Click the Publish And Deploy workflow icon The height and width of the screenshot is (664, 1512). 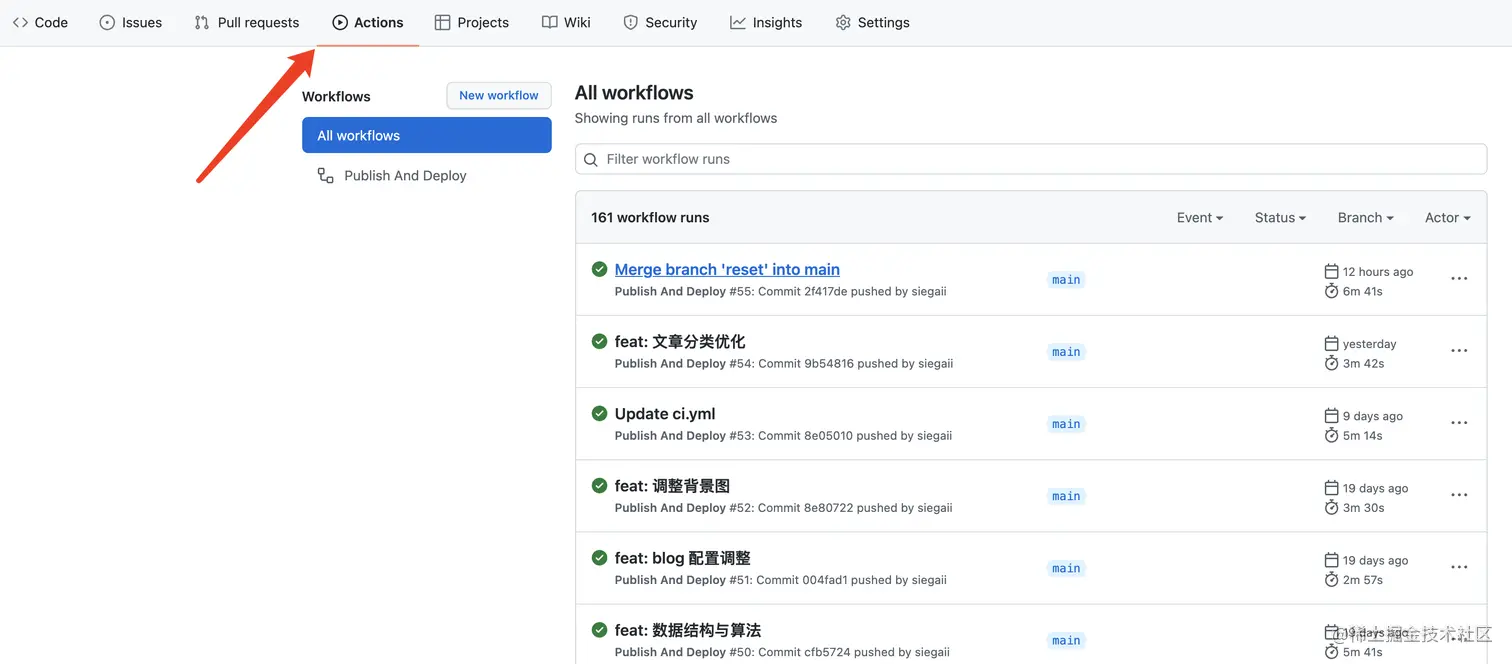325,175
